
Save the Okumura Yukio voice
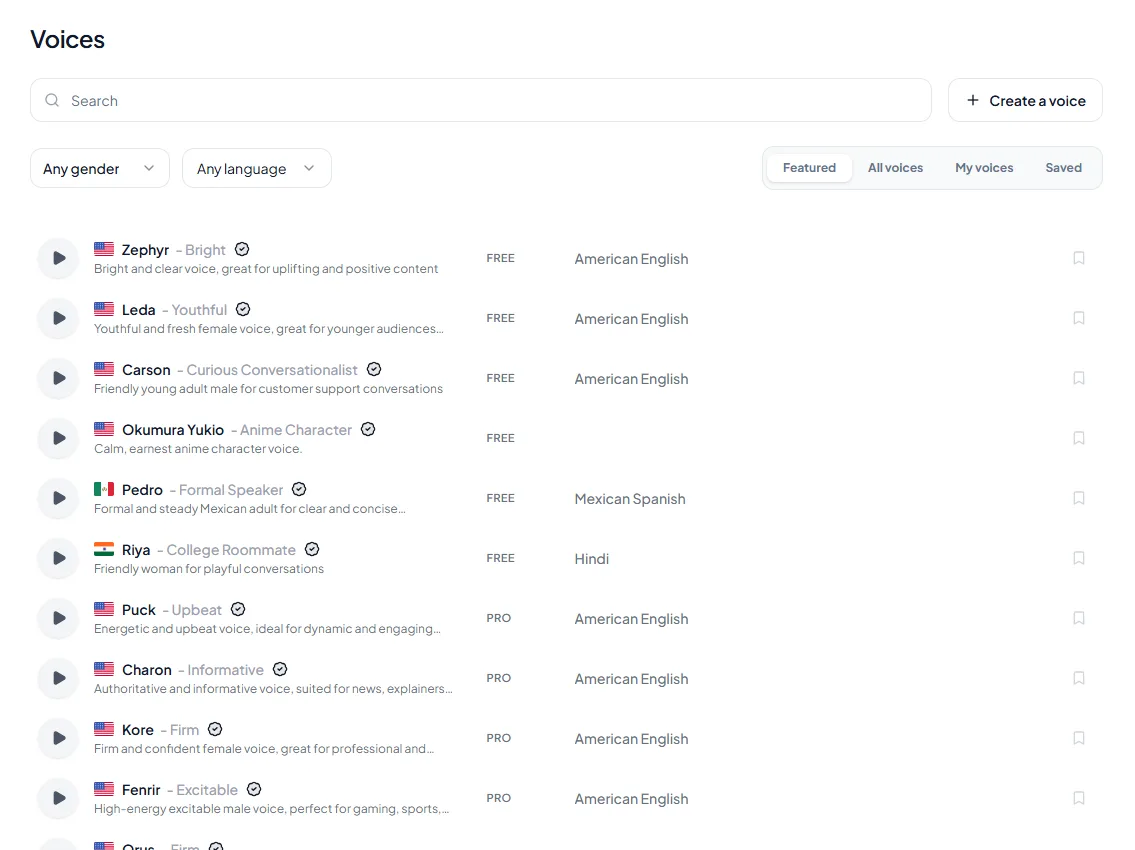point(1079,438)
